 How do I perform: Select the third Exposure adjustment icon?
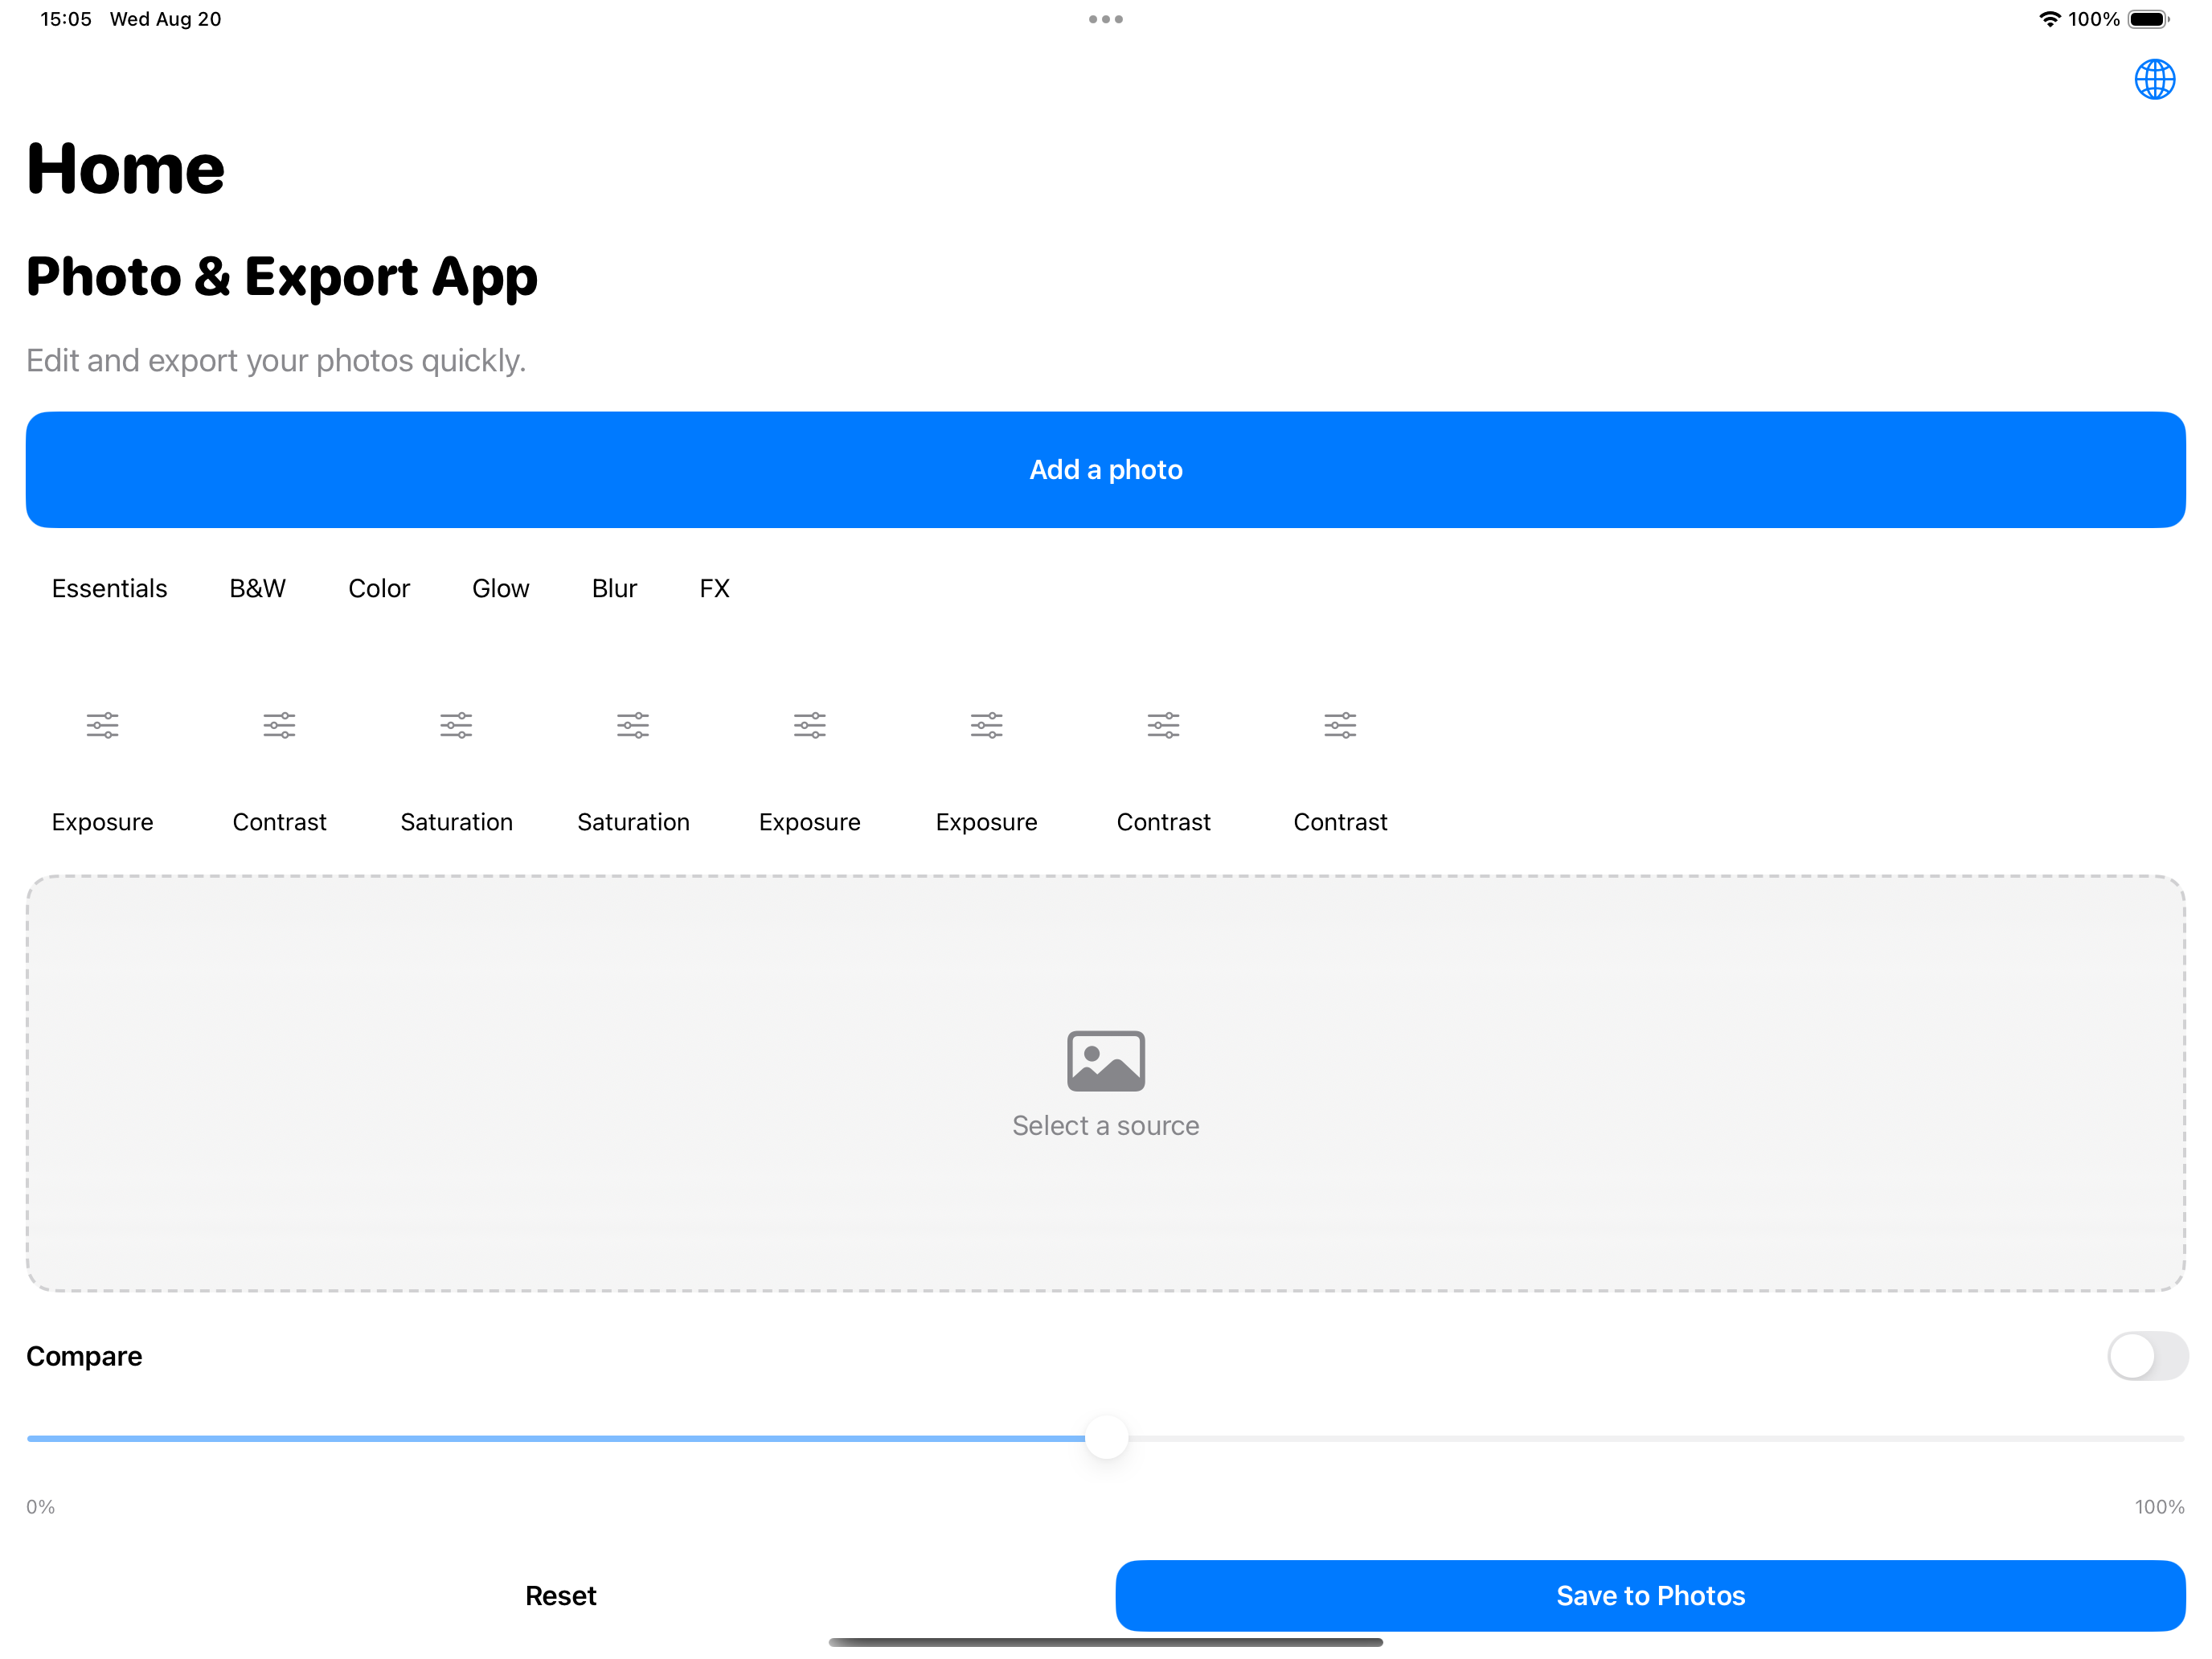986,725
